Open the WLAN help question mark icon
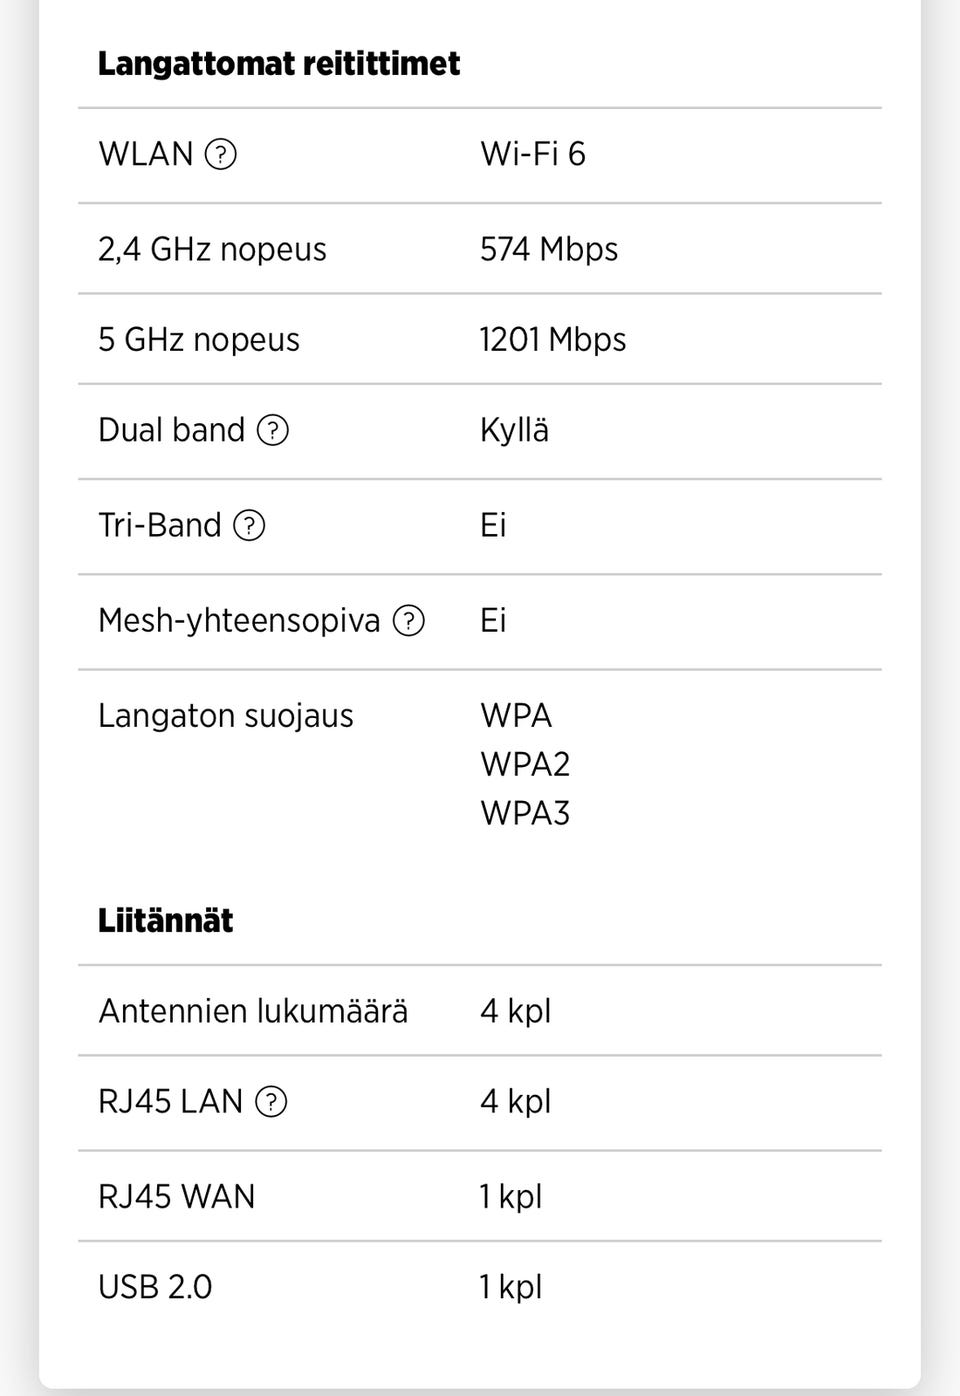The height and width of the screenshot is (1396, 960). [220, 154]
